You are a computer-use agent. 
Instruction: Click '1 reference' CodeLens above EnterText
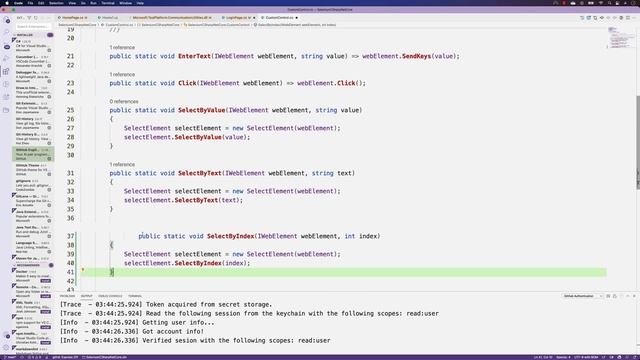click(x=122, y=47)
